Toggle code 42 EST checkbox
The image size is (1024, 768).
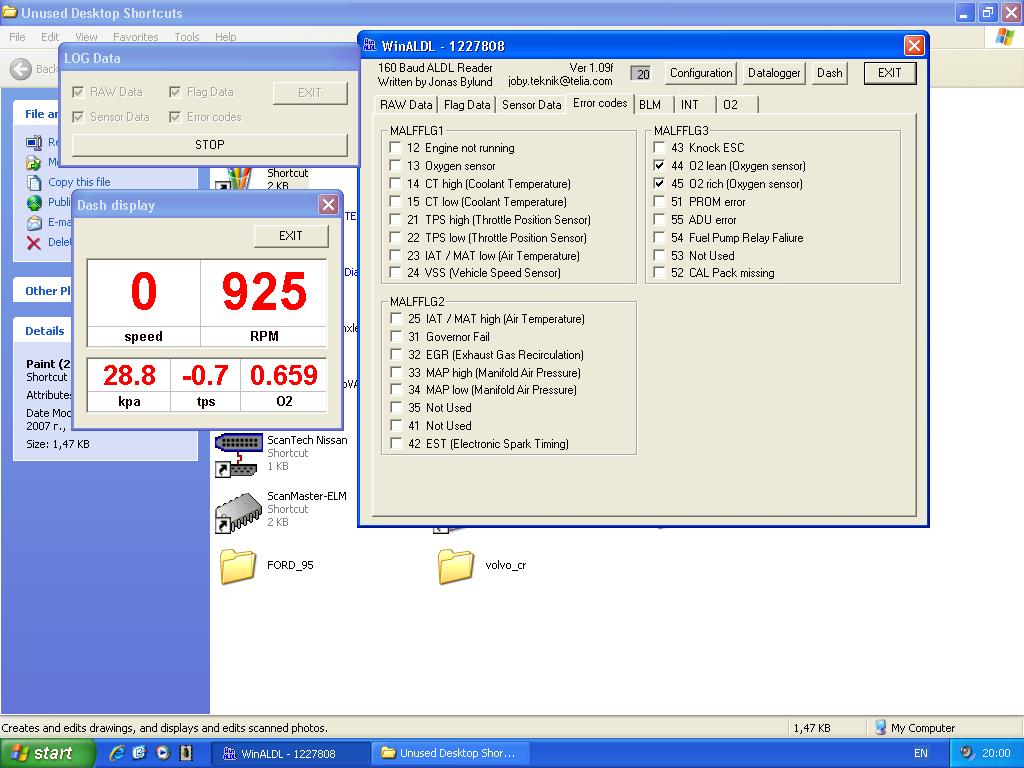(x=396, y=443)
